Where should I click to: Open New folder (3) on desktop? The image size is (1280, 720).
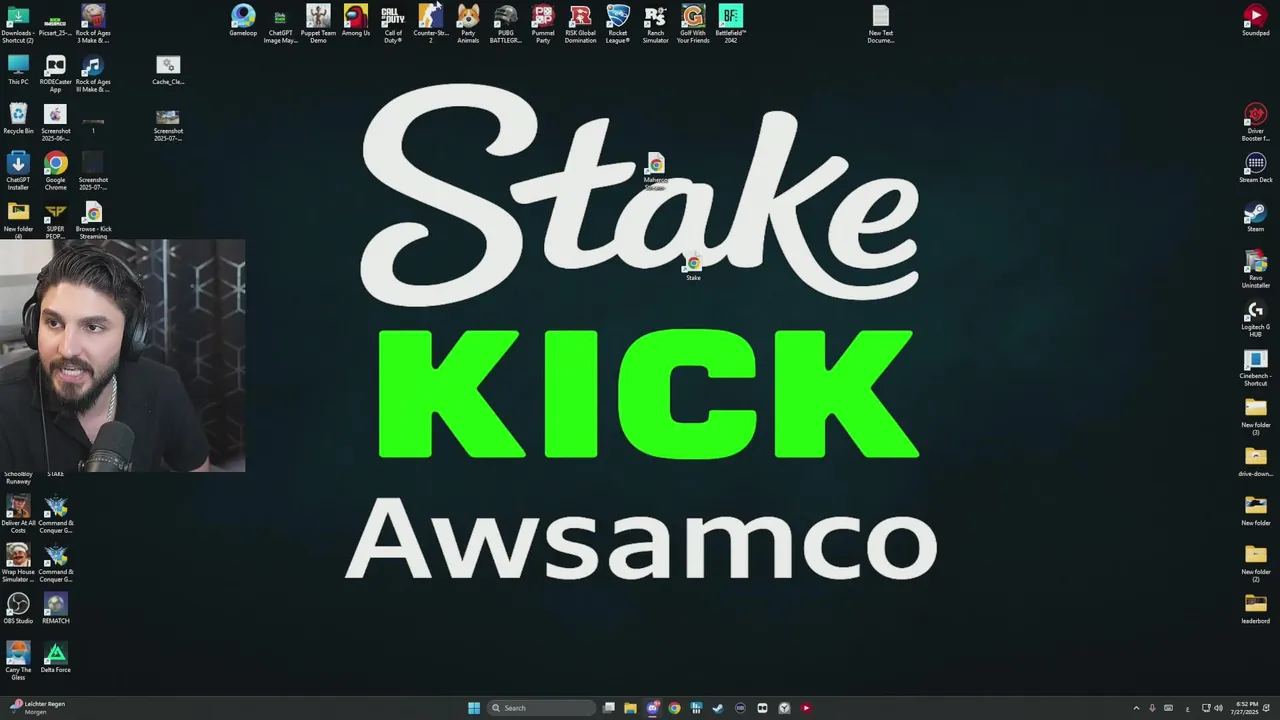(1255, 417)
